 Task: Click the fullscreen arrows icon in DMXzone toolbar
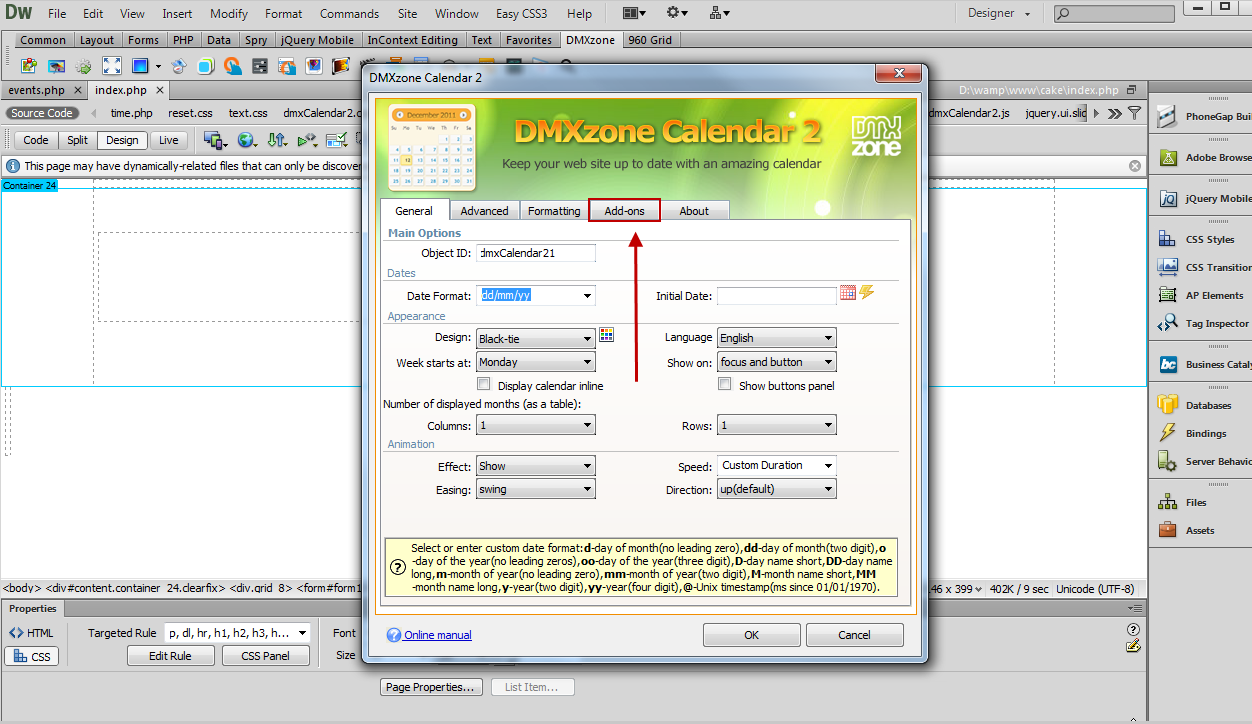[x=112, y=66]
